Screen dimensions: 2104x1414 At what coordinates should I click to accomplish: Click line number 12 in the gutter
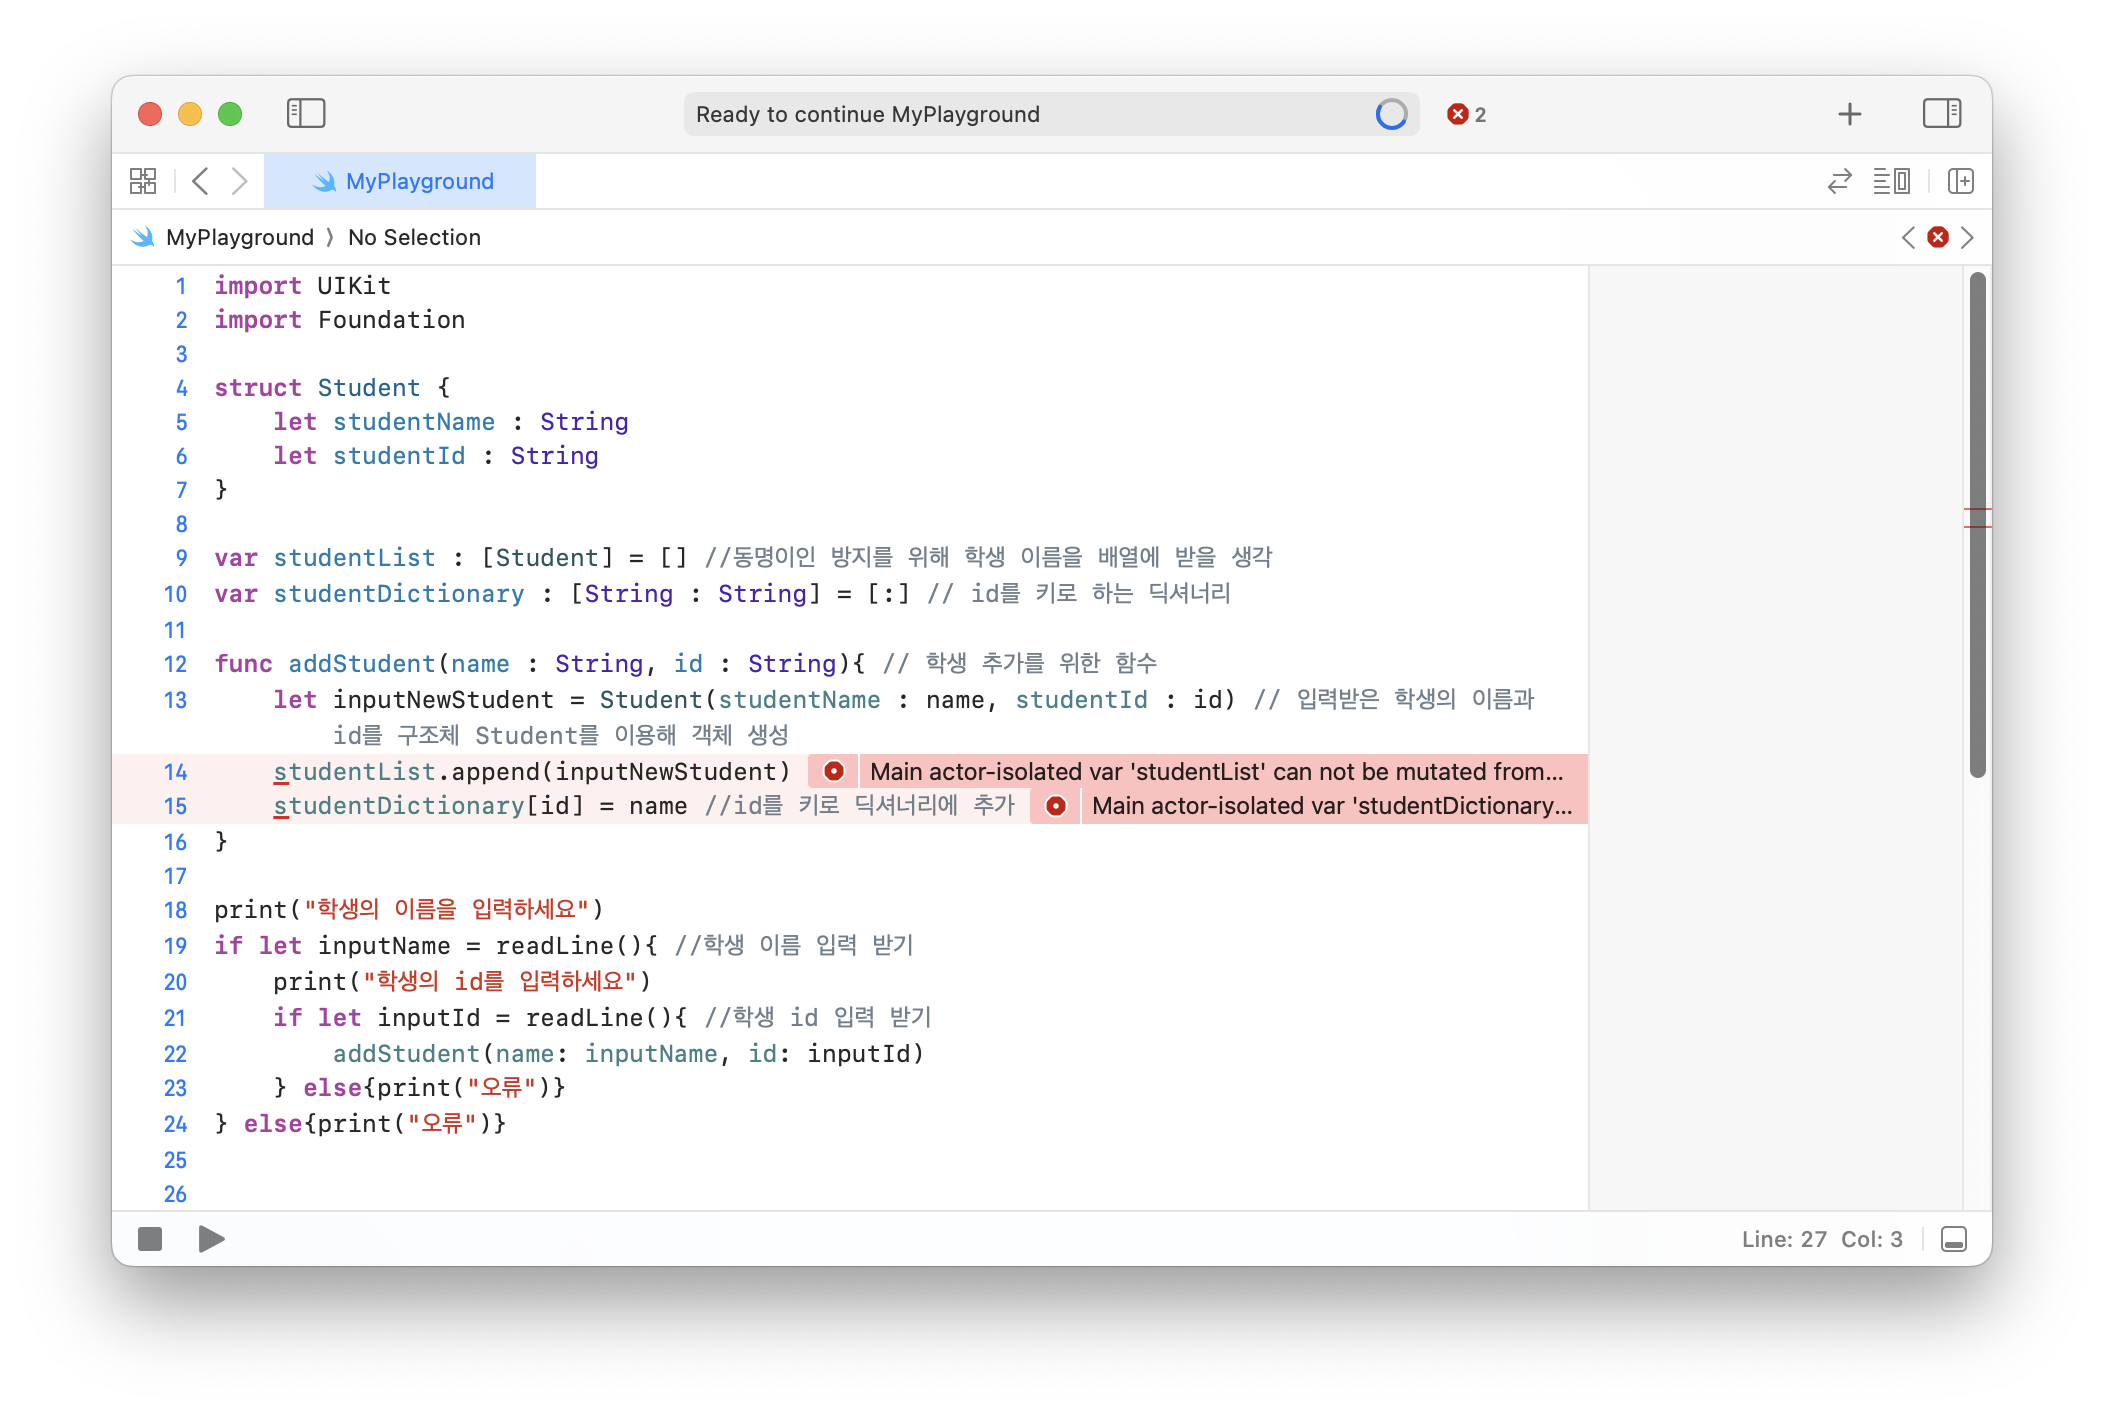click(175, 664)
